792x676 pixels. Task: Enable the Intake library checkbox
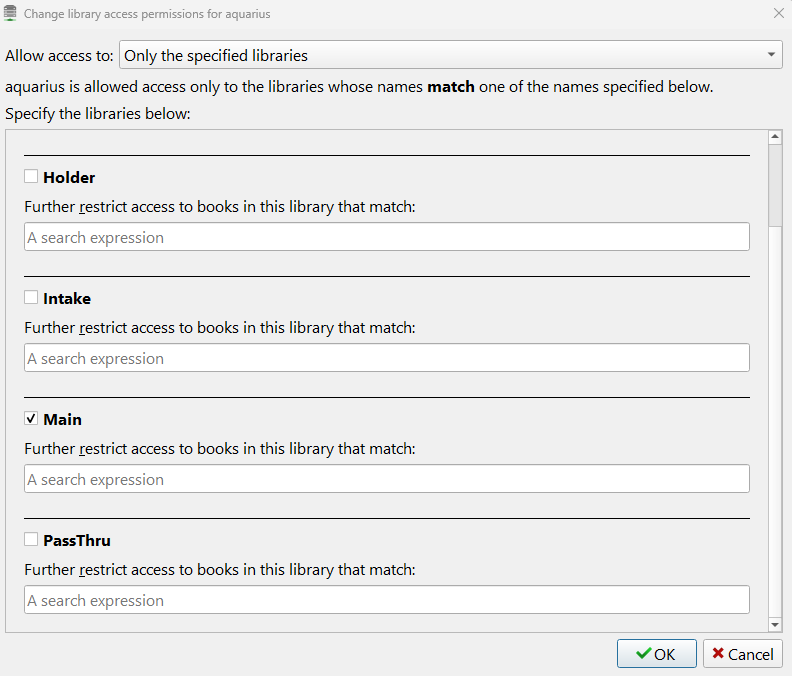click(x=31, y=298)
